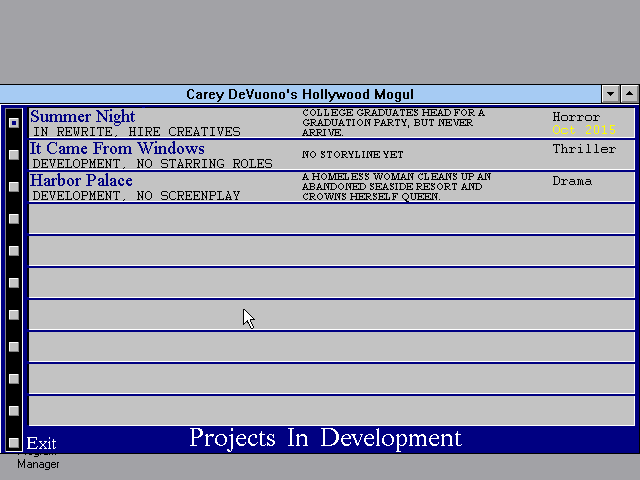640x480 pixels.
Task: Open the Harbor Palace project title
Action: 81,181
